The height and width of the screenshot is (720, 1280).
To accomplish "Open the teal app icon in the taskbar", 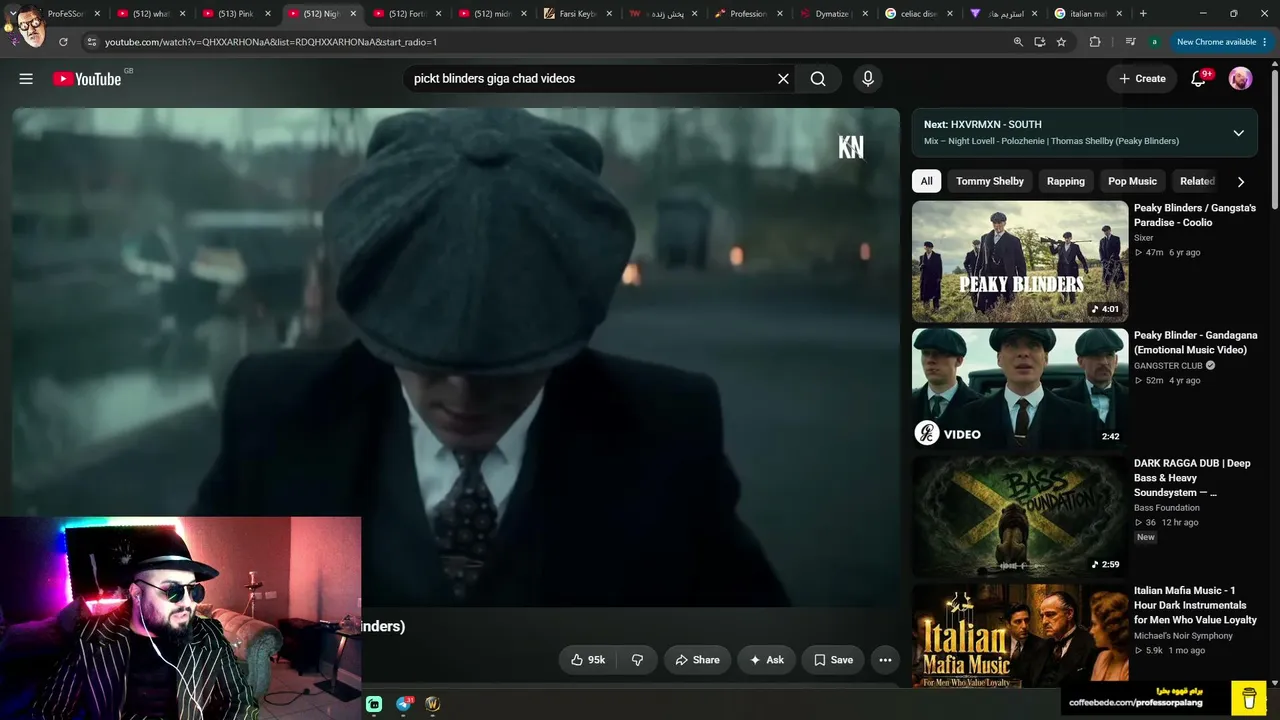I will click(x=374, y=704).
